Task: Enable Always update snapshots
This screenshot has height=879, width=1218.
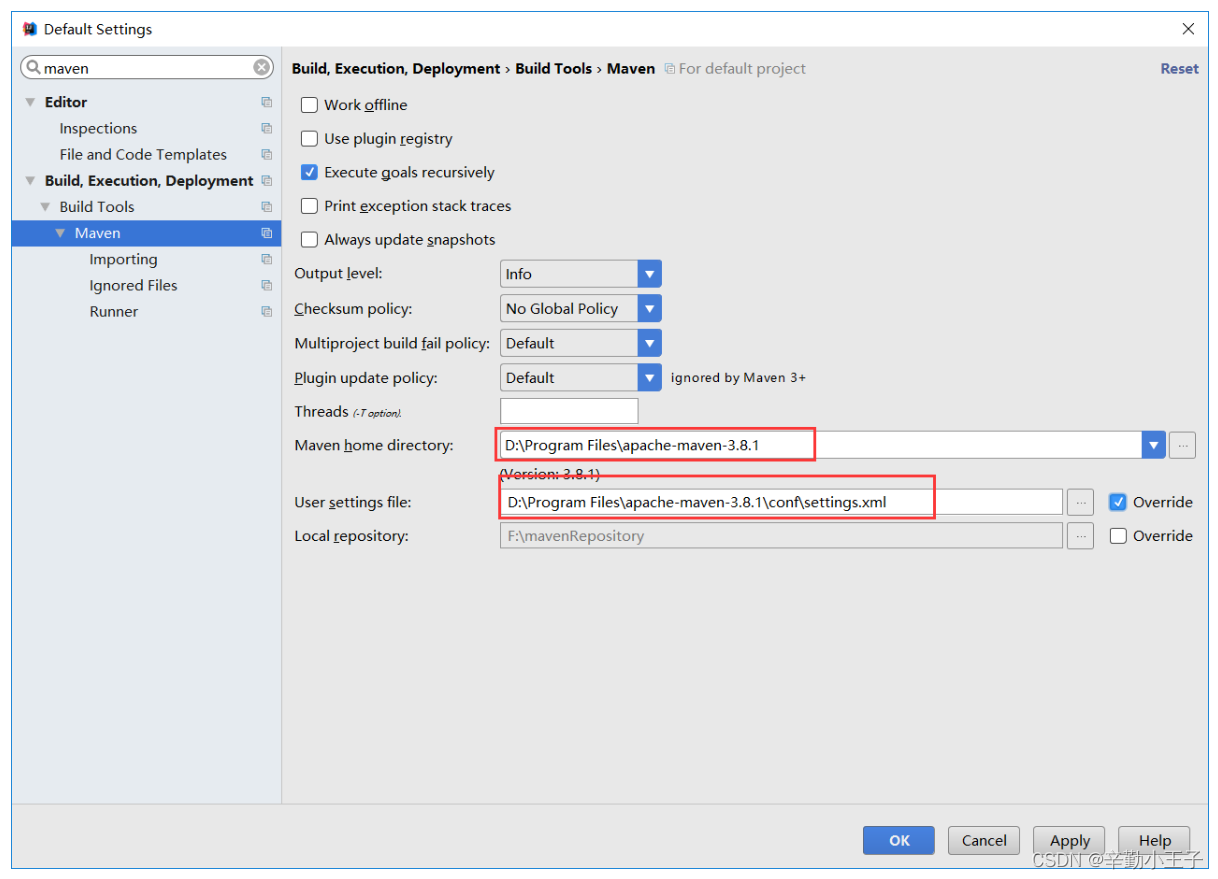Action: tap(310, 240)
